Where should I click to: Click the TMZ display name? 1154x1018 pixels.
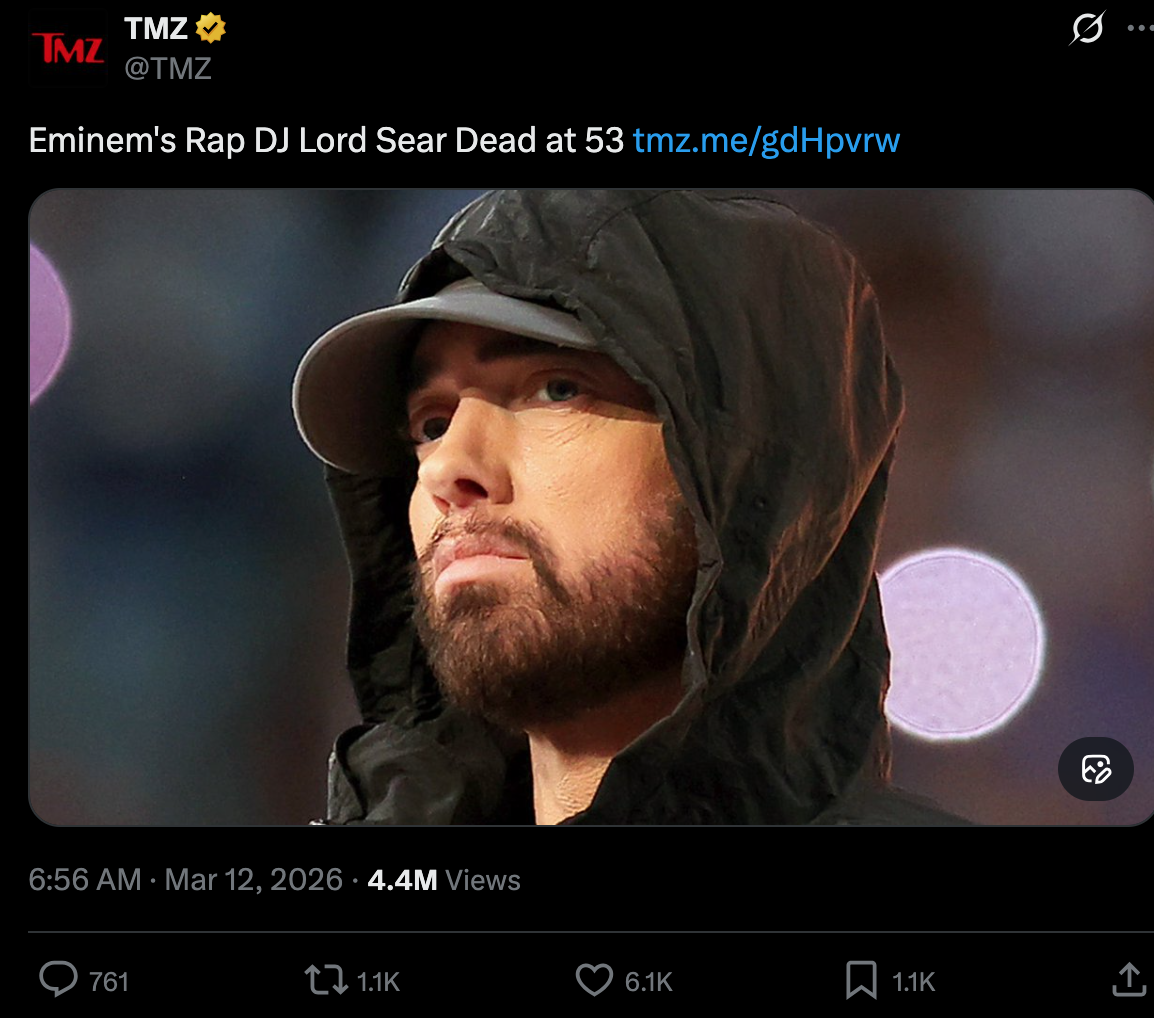156,29
